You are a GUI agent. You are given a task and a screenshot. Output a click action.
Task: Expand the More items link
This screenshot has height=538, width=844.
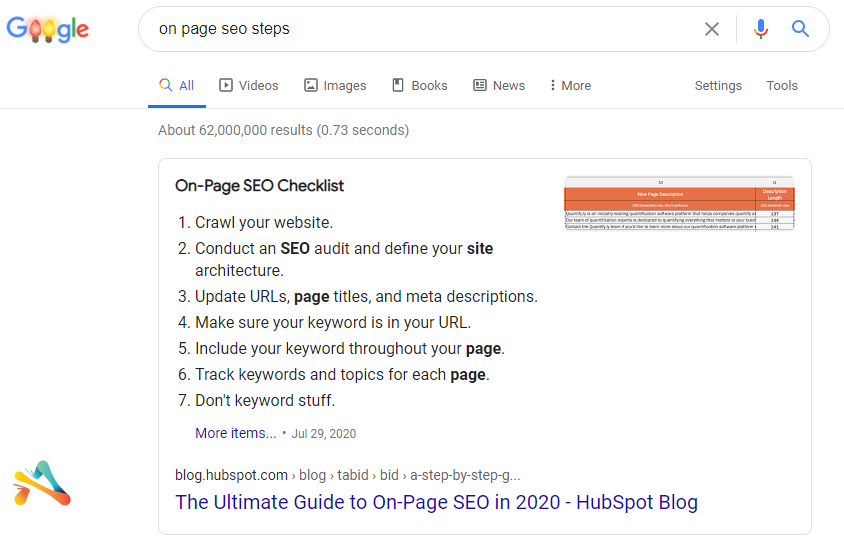236,433
